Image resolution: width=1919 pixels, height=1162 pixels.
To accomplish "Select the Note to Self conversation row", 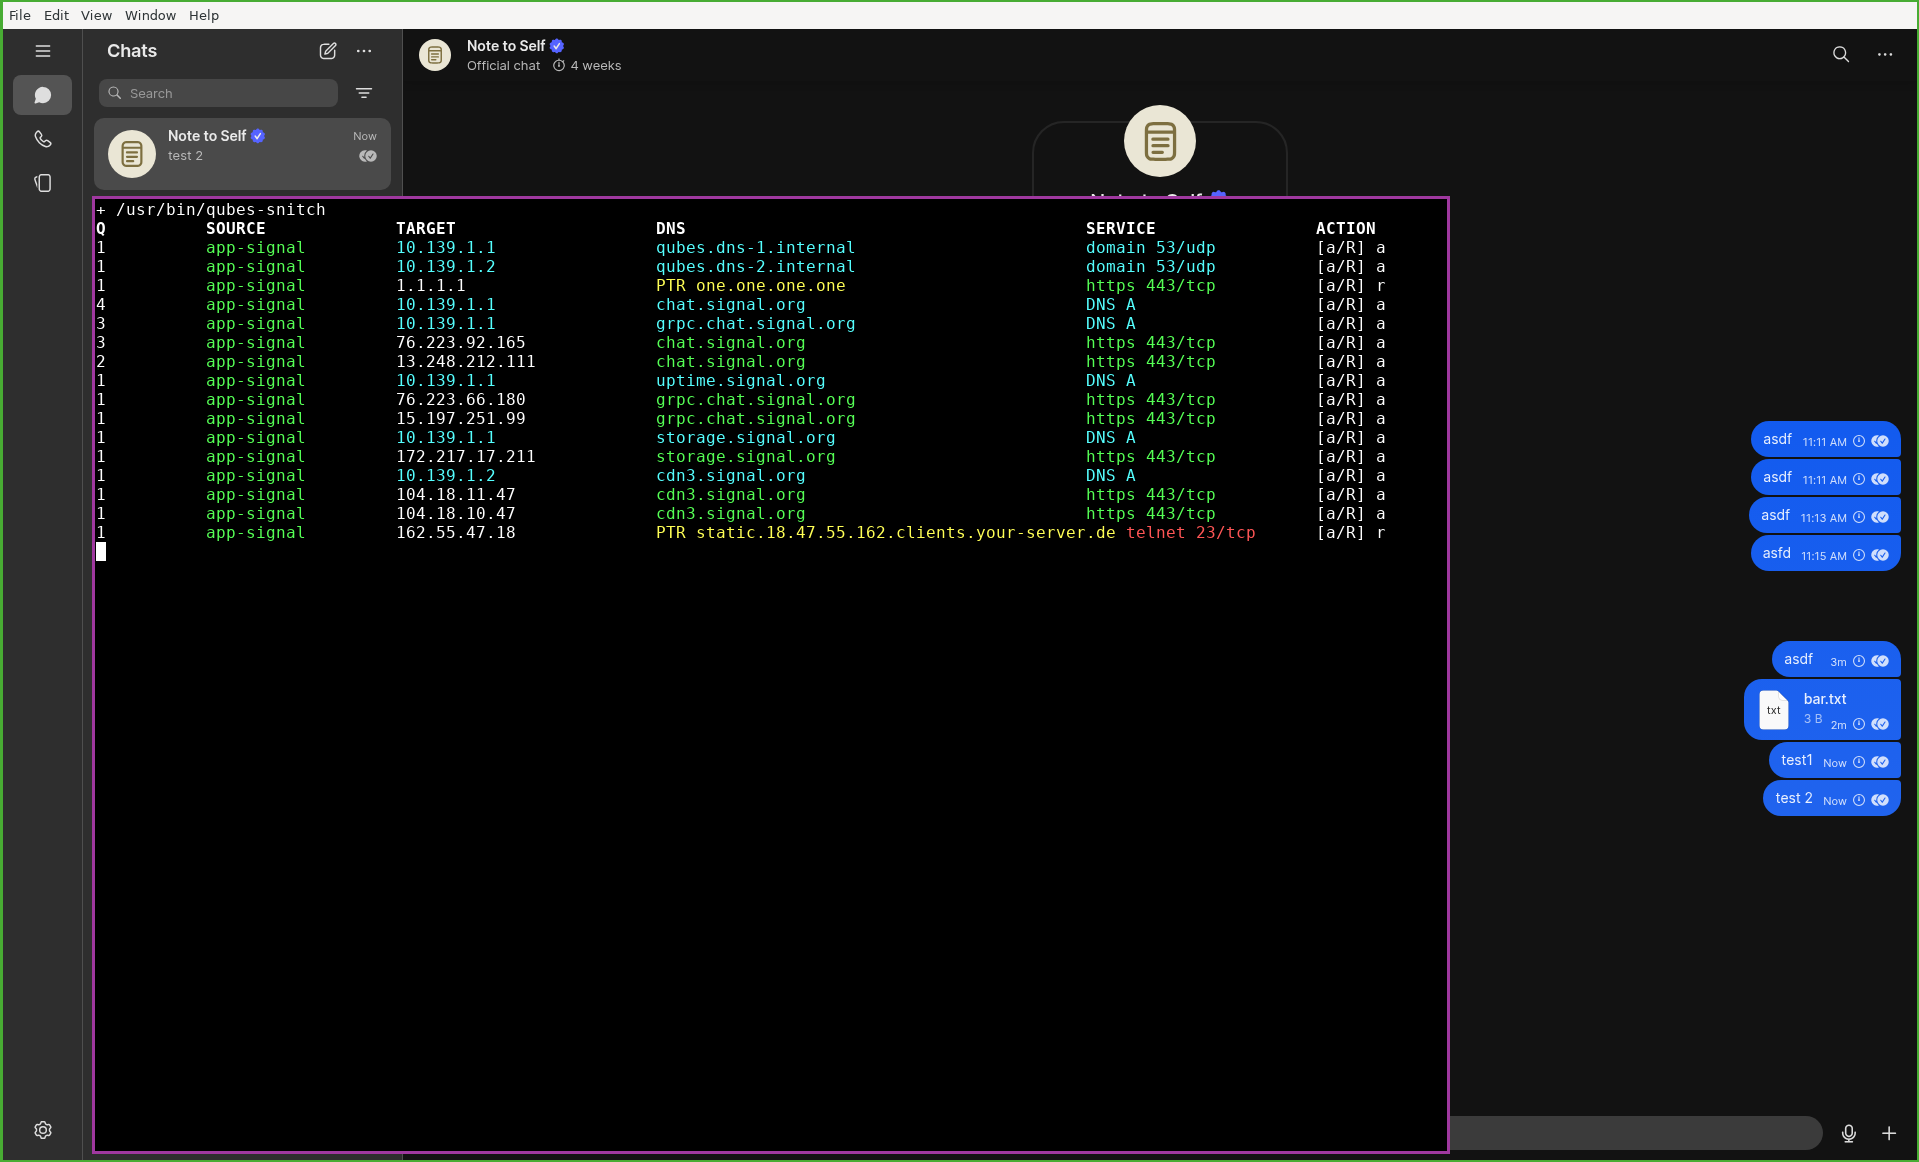I will click(242, 153).
